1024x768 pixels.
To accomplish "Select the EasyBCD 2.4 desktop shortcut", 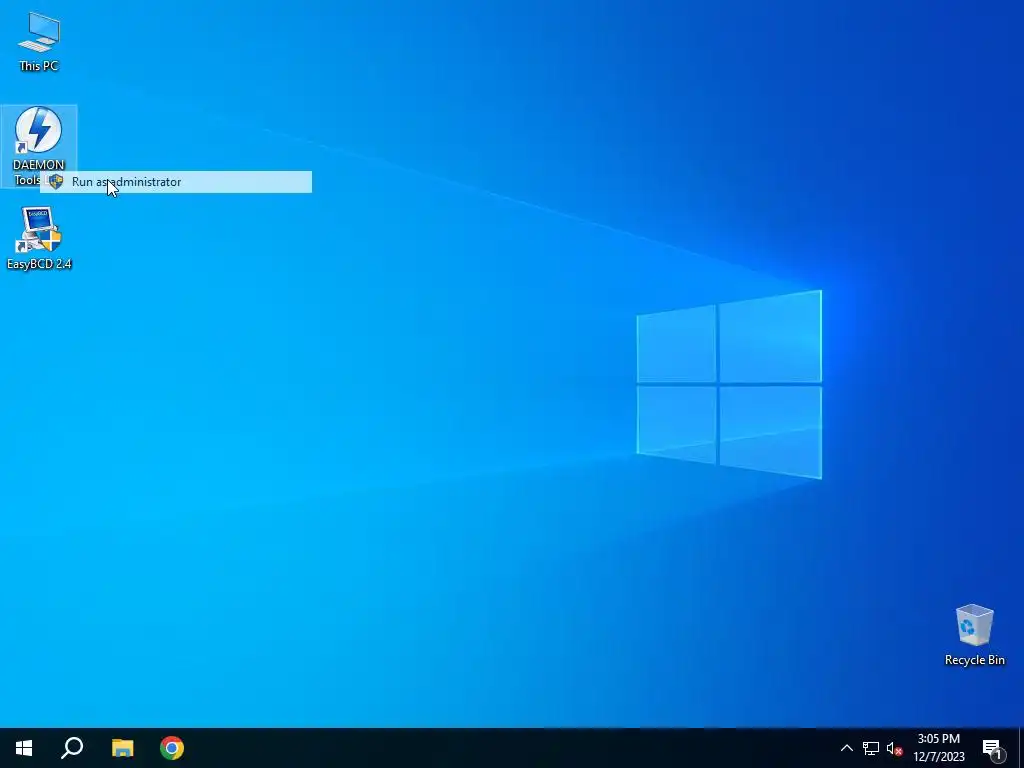I will (39, 238).
